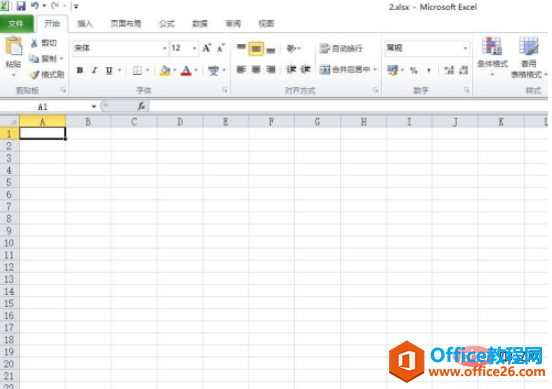Click the decrease indent icon
Viewport: 552px width, 389px height.
point(291,70)
